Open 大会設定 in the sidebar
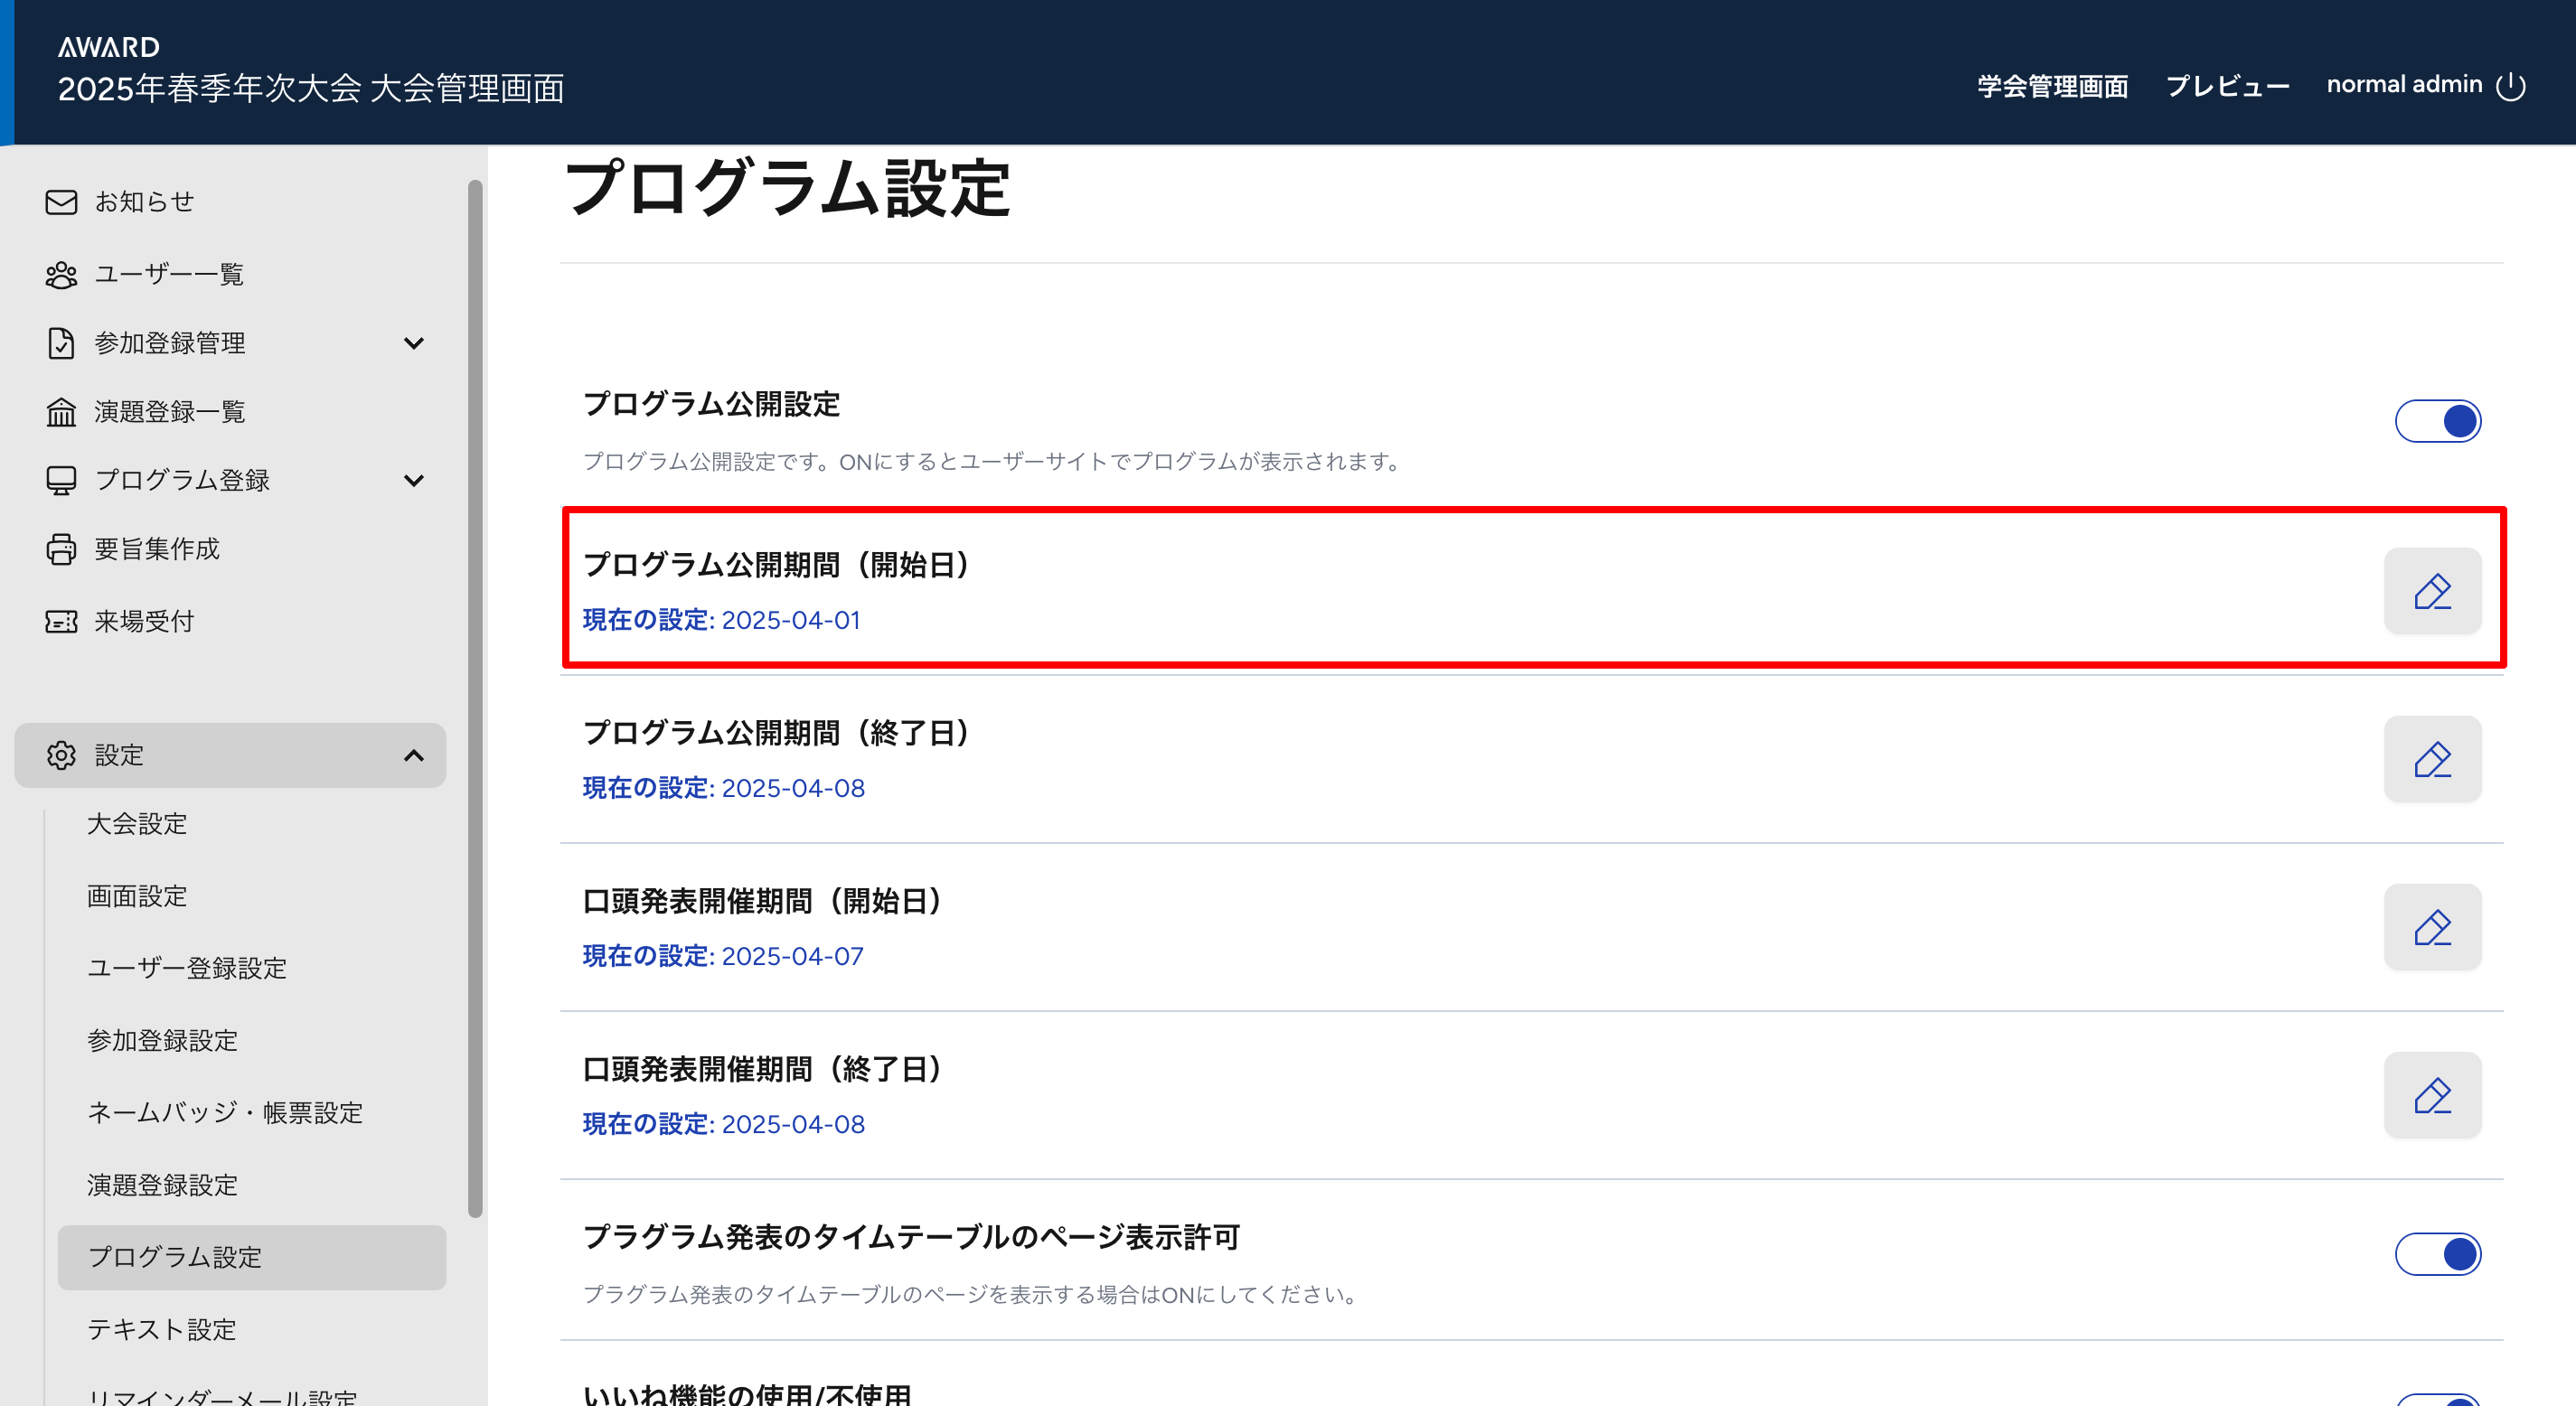 pyautogui.click(x=137, y=824)
